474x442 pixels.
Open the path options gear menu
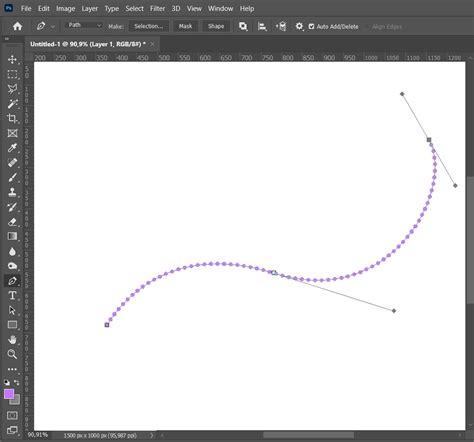(x=299, y=26)
